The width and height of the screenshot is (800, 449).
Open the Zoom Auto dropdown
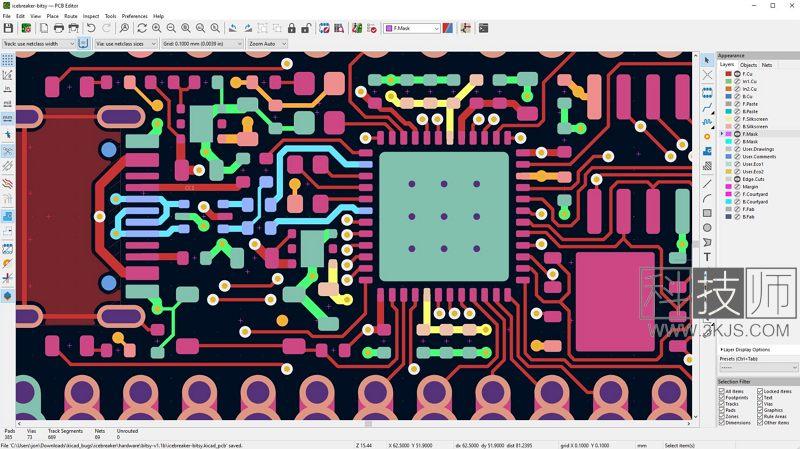pos(267,44)
